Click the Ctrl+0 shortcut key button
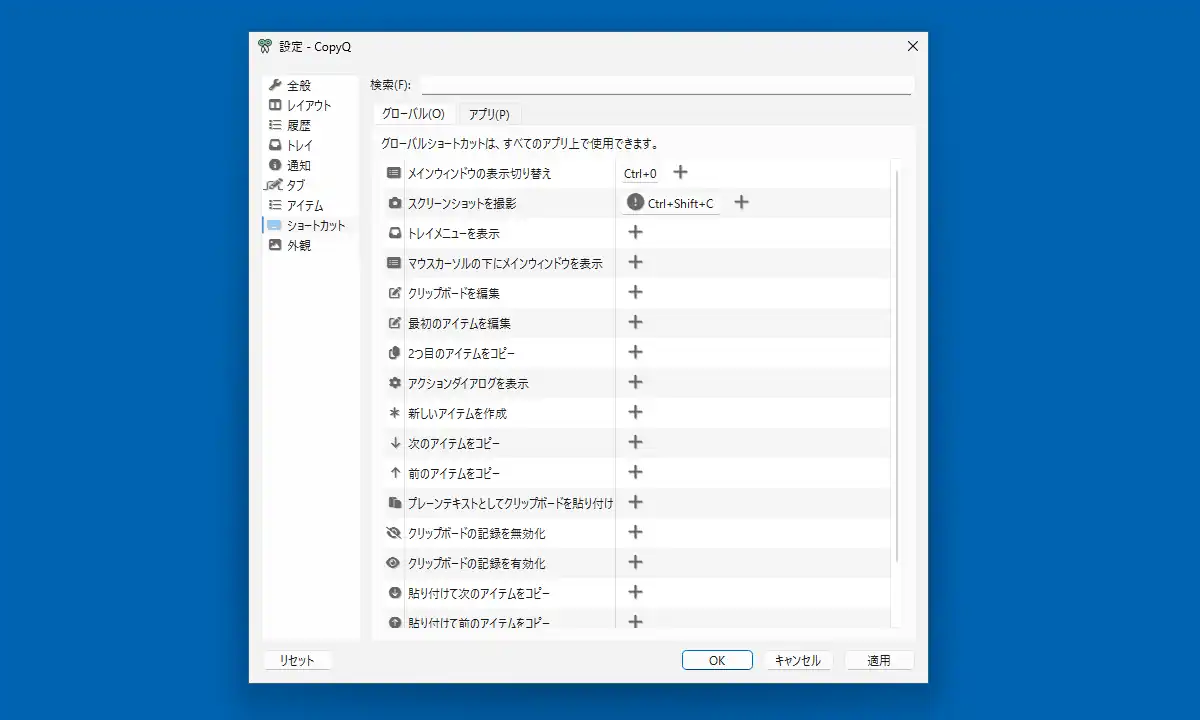Image resolution: width=1200 pixels, height=720 pixels. [x=640, y=174]
